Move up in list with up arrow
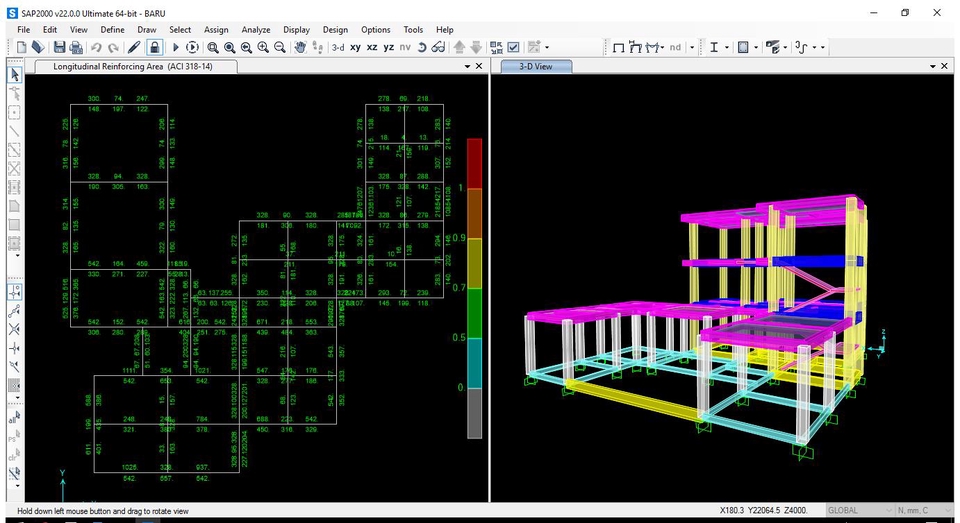The width and height of the screenshot is (960, 523). (x=459, y=47)
